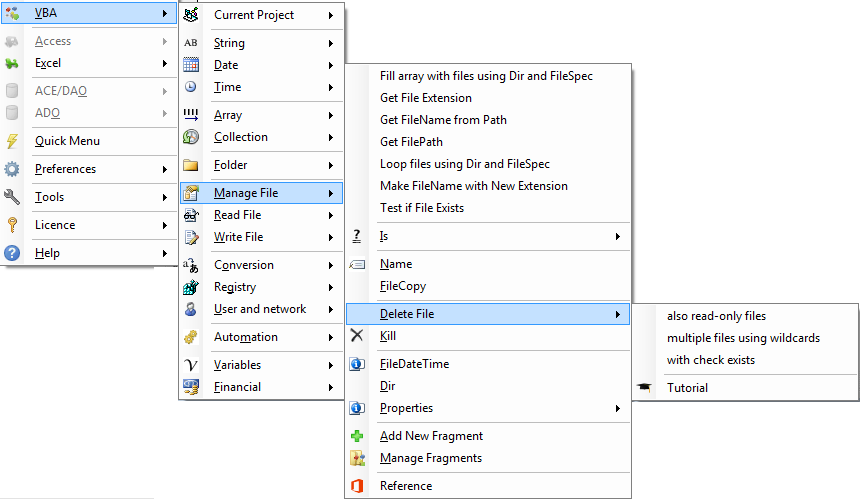Viewport: 860px width, 499px height.
Task: Expand the Current Project submenu arrow
Action: coord(331,15)
